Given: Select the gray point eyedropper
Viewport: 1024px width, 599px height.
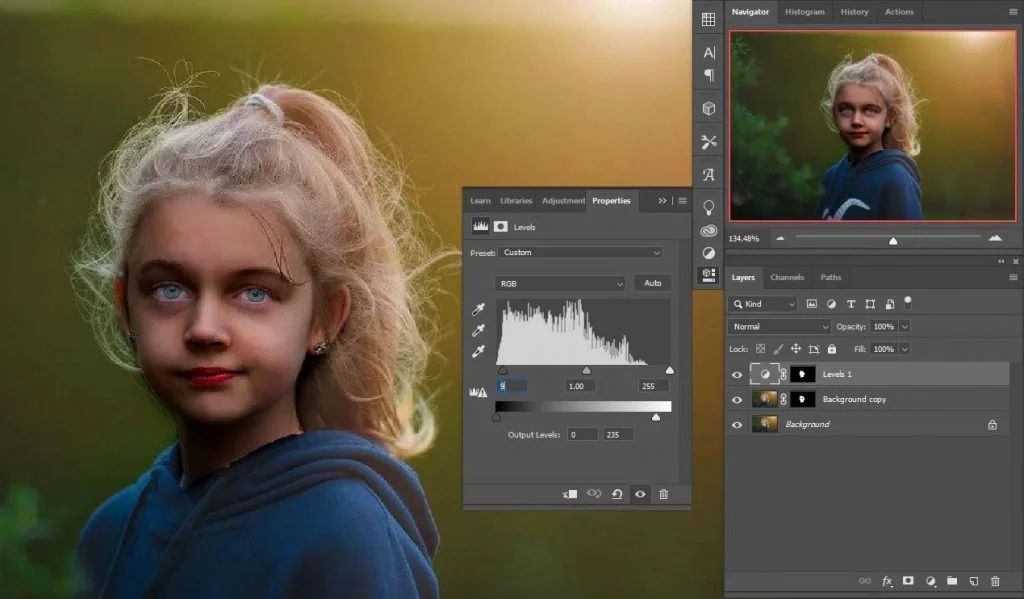Looking at the screenshot, I should coord(479,331).
